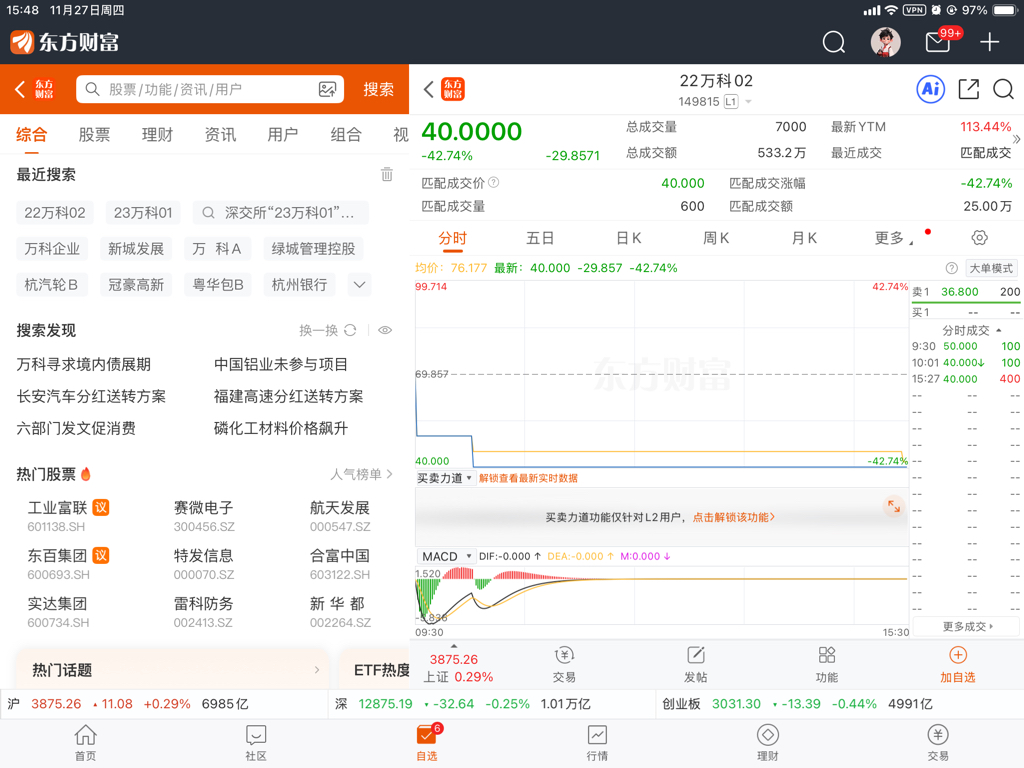Switch to the 用户 tab

(283, 135)
